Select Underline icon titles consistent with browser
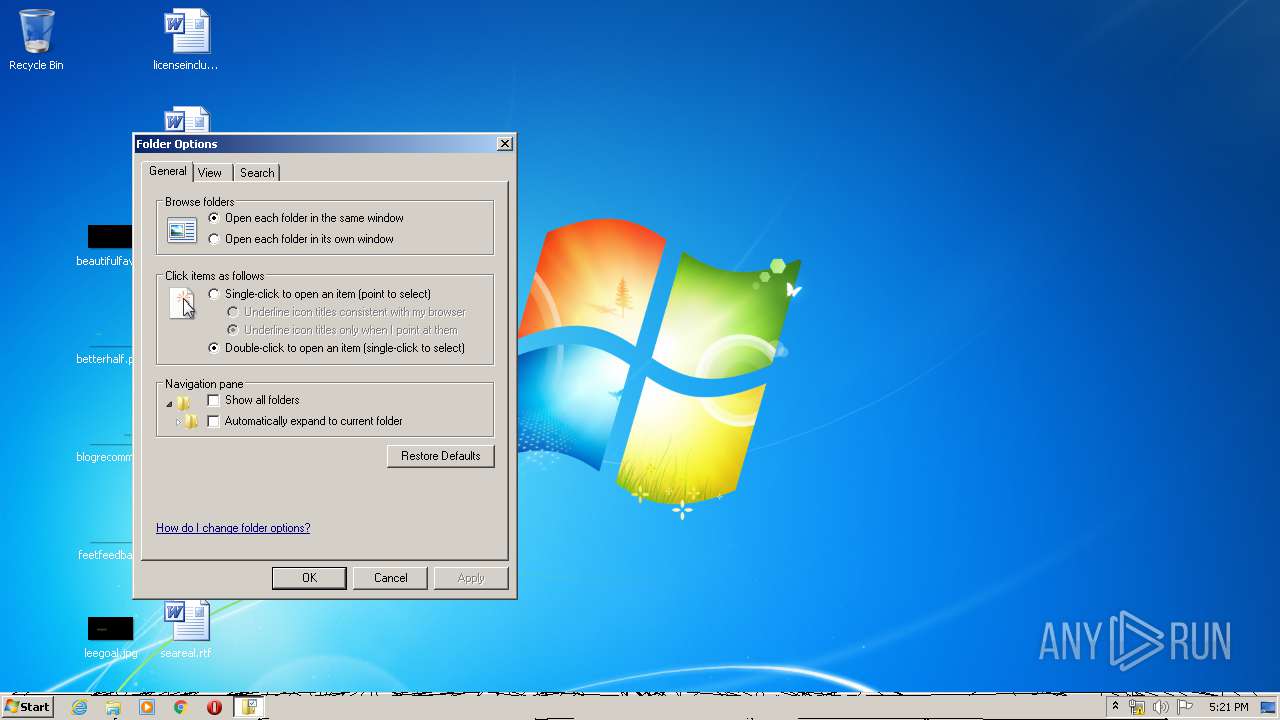The width and height of the screenshot is (1280, 720). pos(347,312)
